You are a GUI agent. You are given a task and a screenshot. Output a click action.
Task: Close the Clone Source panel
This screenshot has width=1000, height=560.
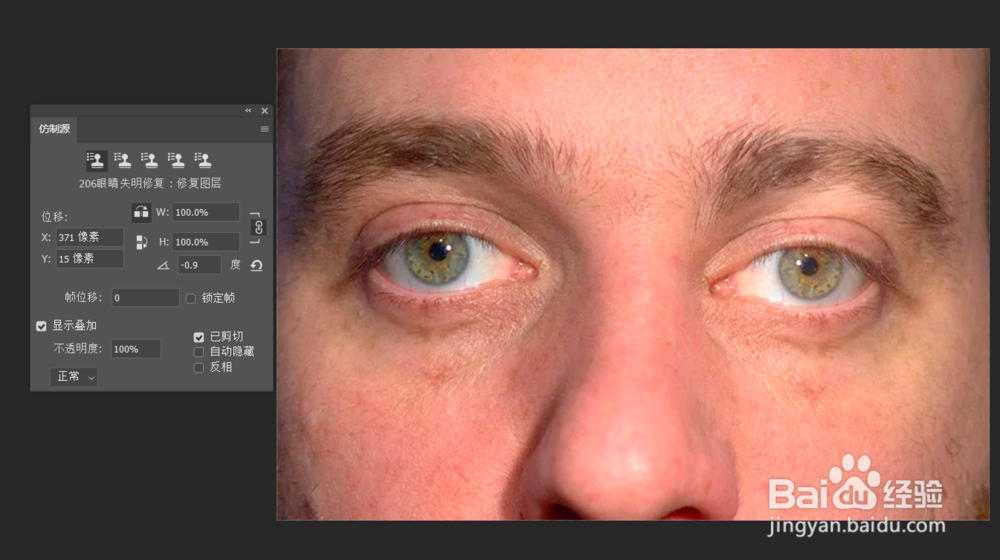[x=265, y=111]
